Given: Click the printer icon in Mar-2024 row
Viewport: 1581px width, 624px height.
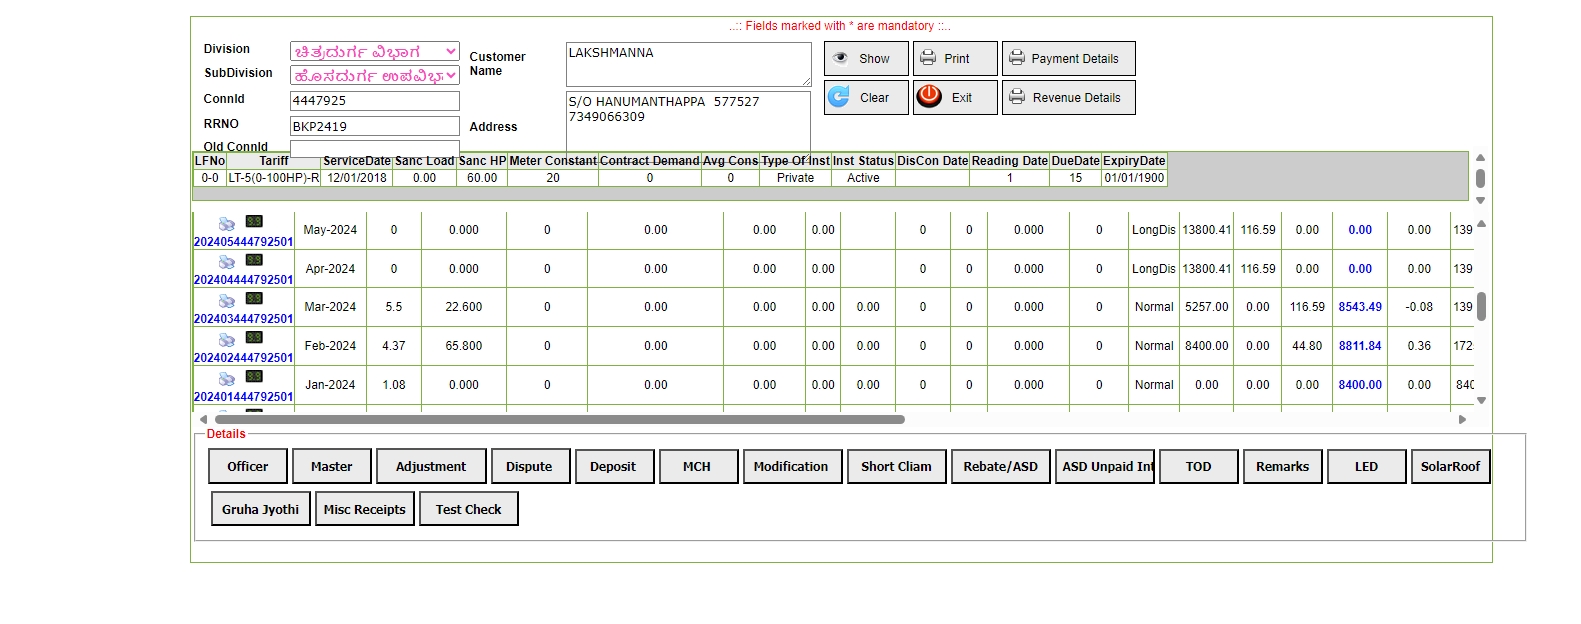Looking at the screenshot, I should point(227,301).
